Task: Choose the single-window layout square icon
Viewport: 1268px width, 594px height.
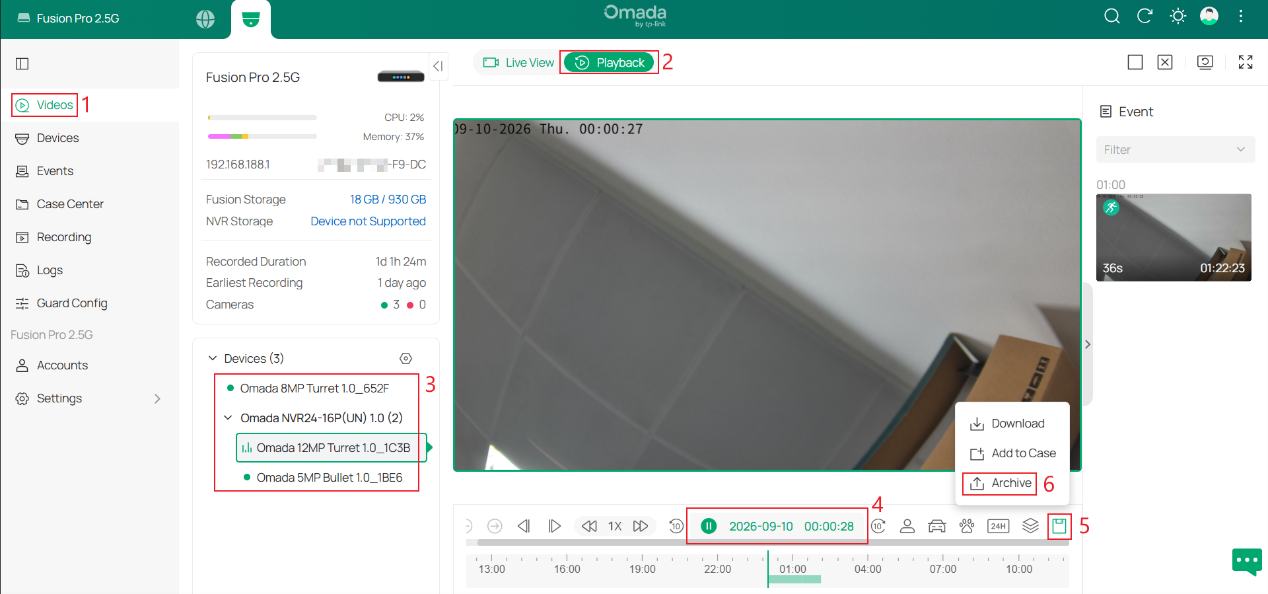Action: click(1135, 62)
